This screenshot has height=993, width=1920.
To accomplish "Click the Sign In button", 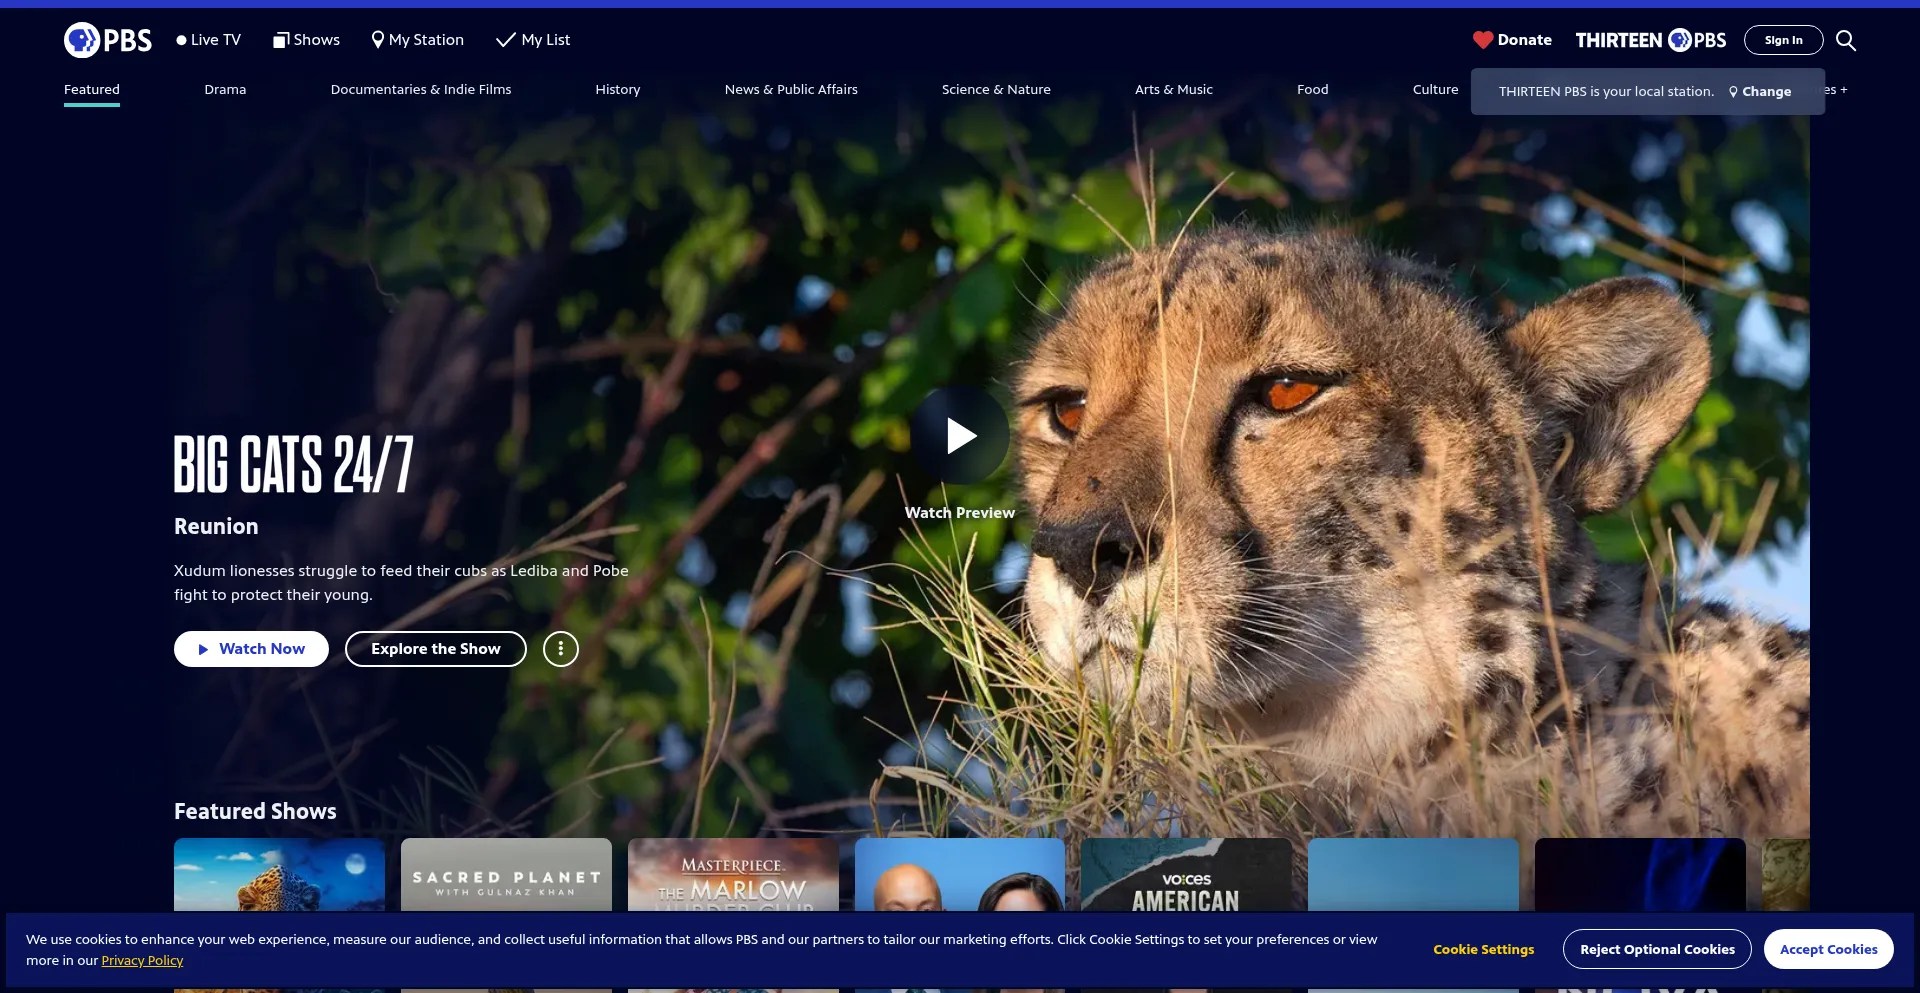I will [1784, 40].
